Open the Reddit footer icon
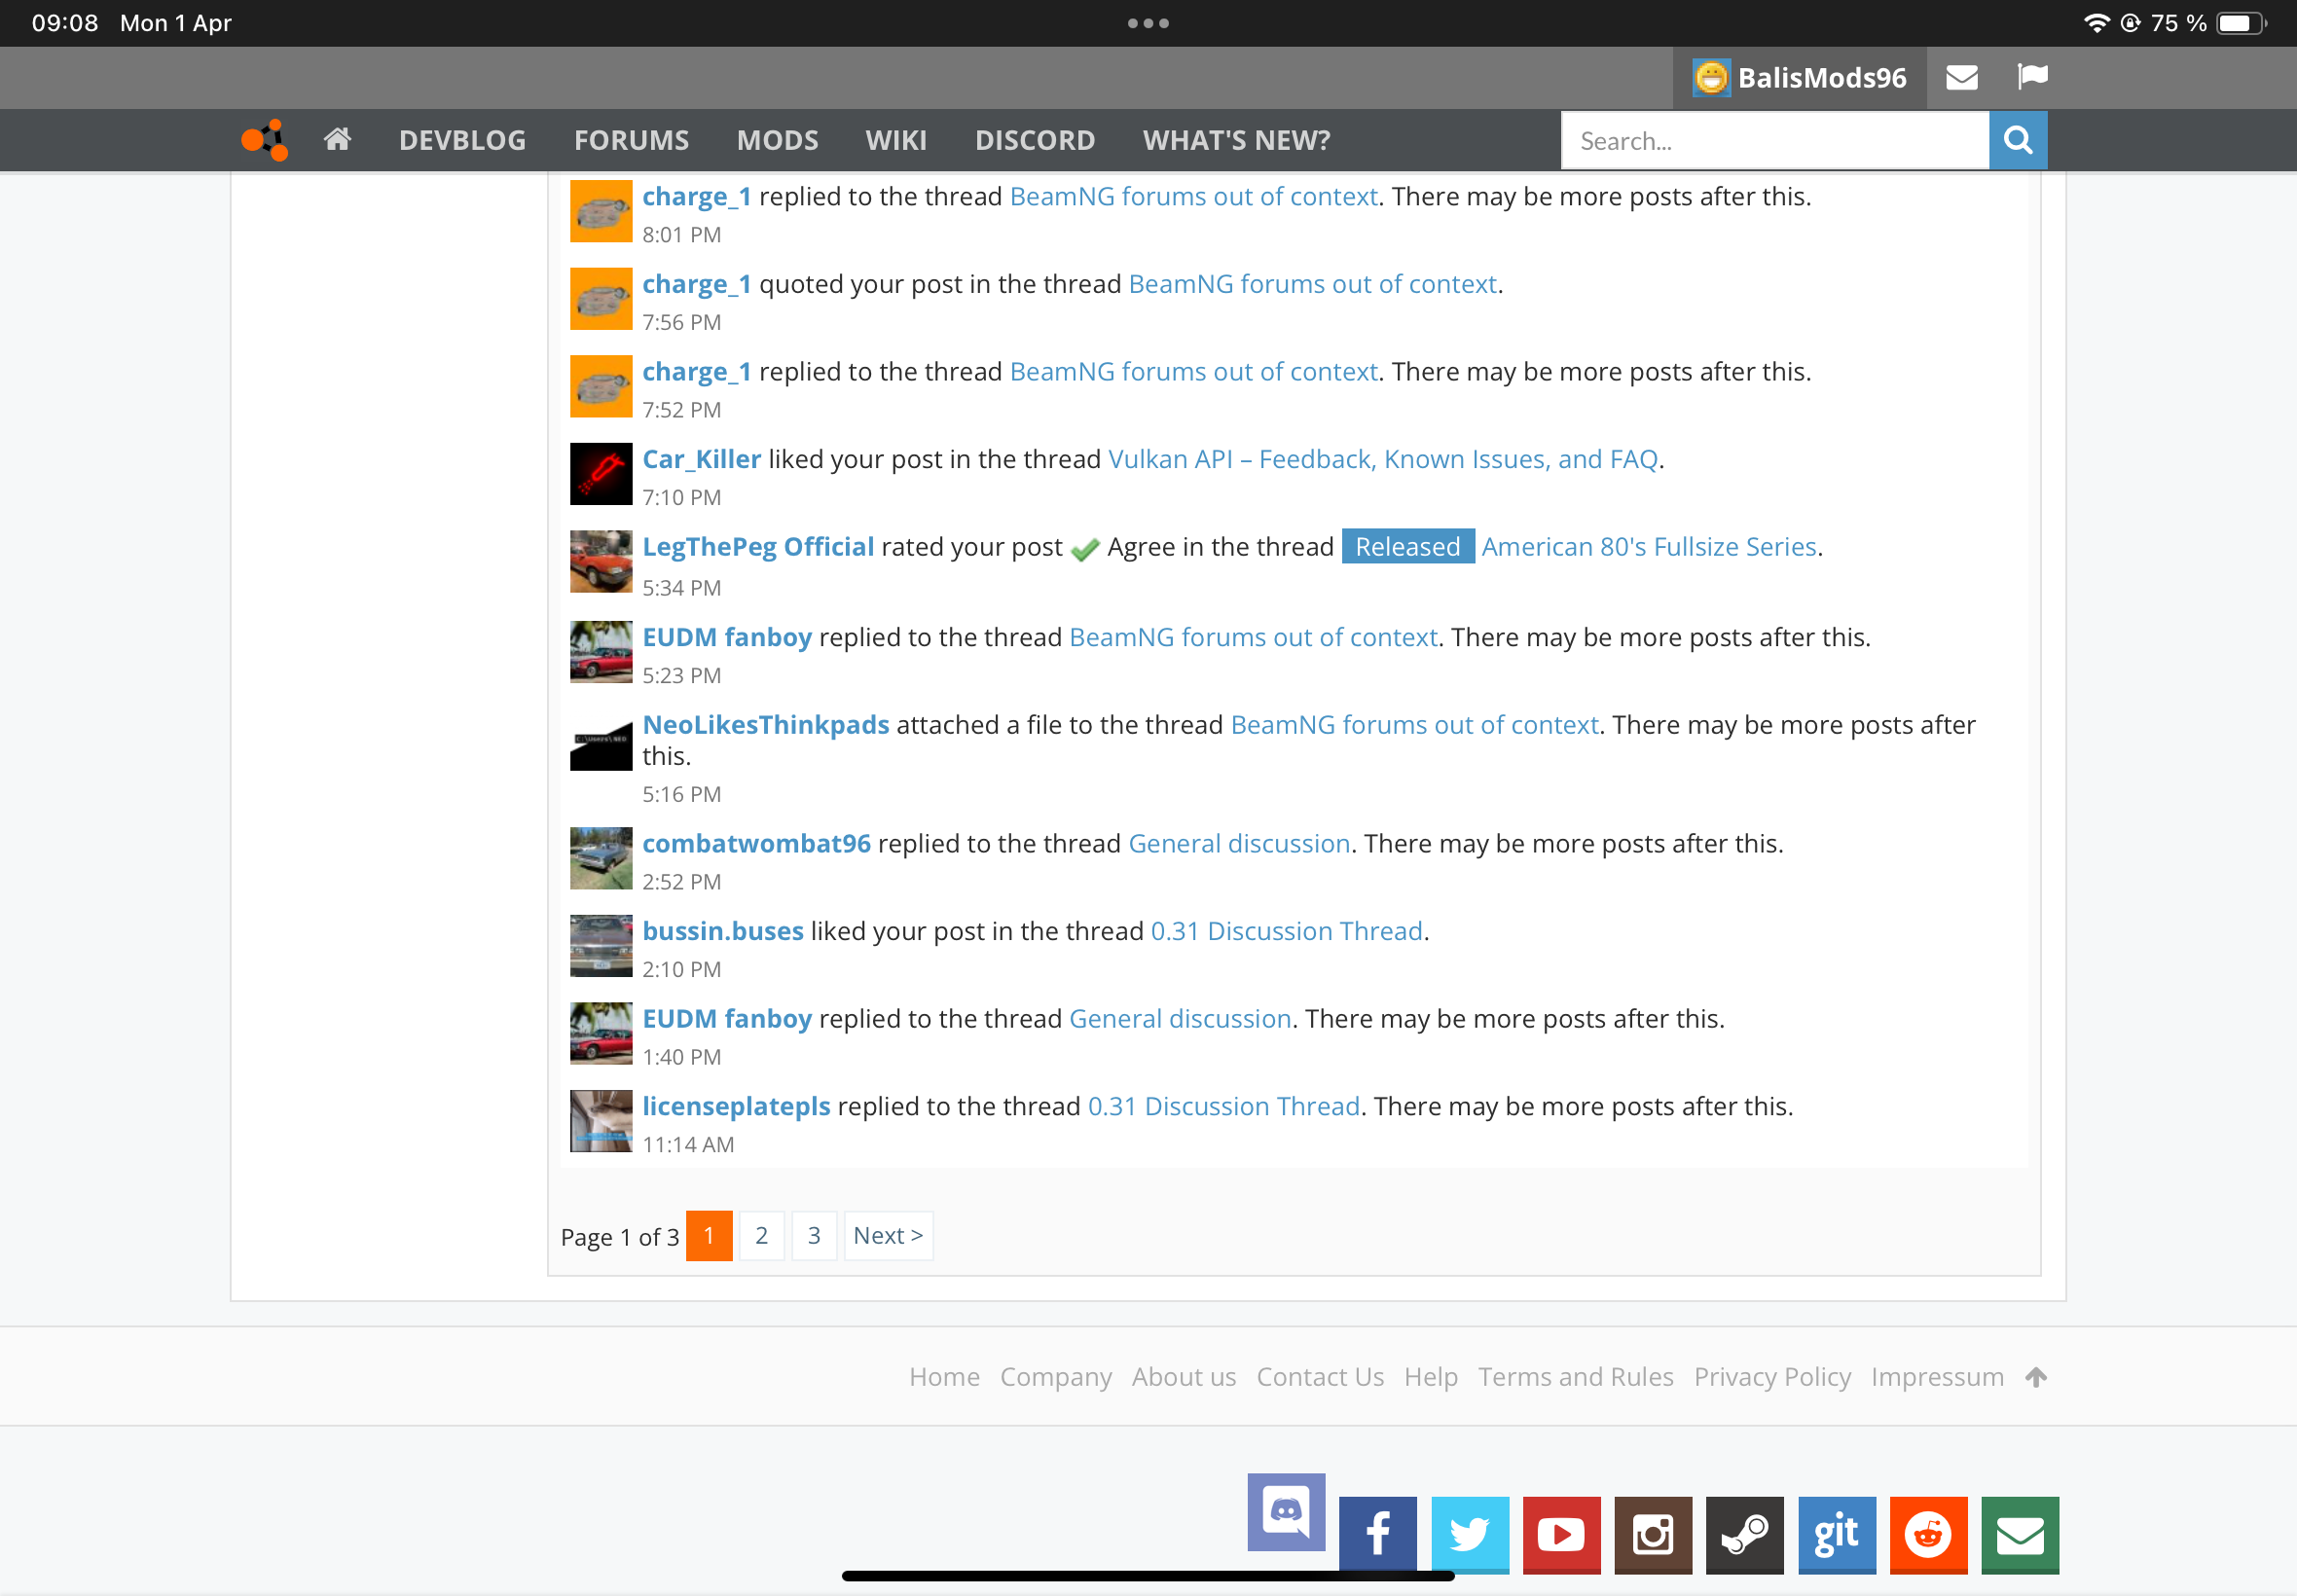This screenshot has width=2297, height=1596. (1928, 1535)
